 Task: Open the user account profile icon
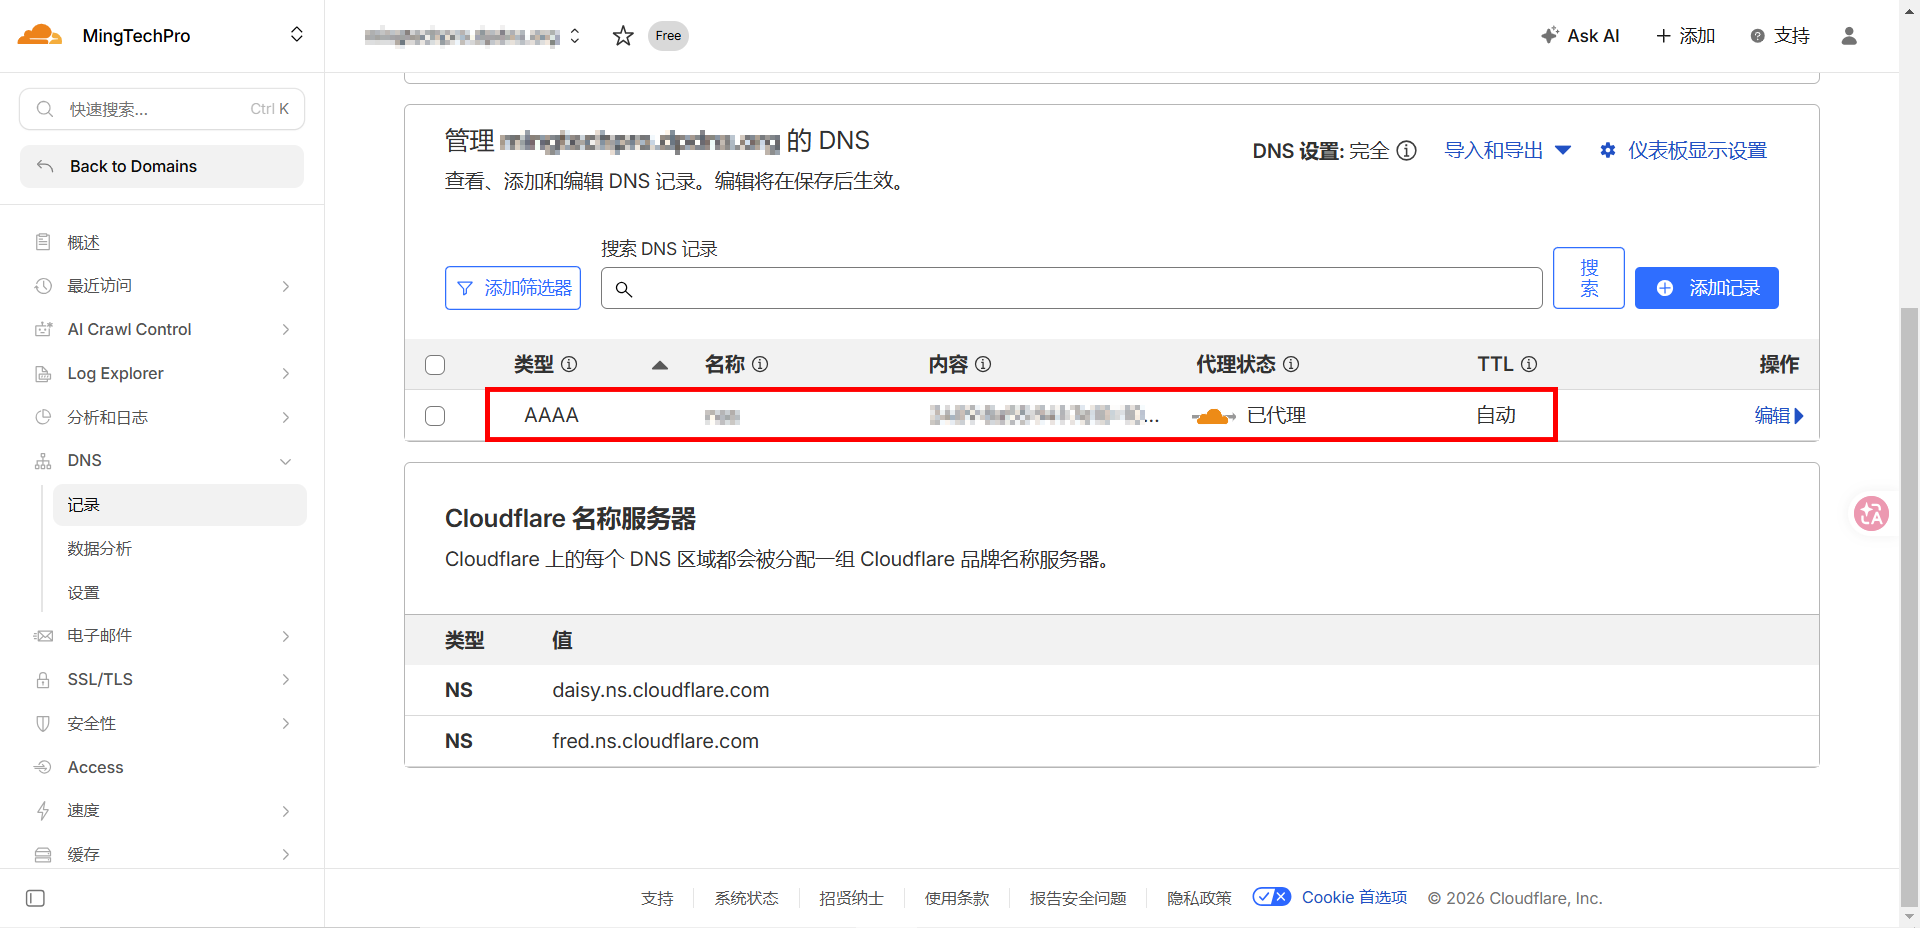point(1849,36)
